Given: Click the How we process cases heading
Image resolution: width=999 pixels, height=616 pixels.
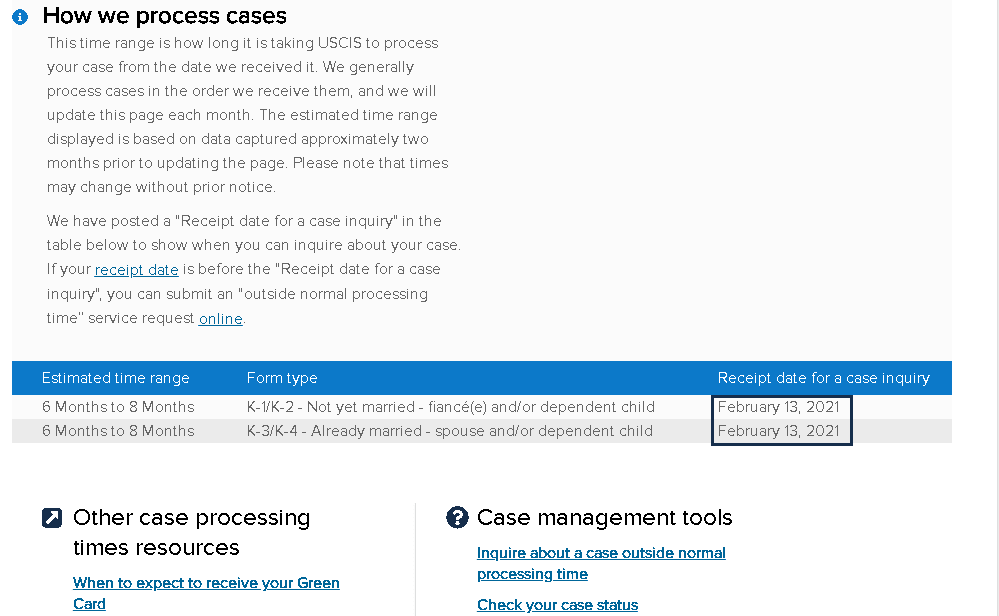Looking at the screenshot, I should (165, 16).
